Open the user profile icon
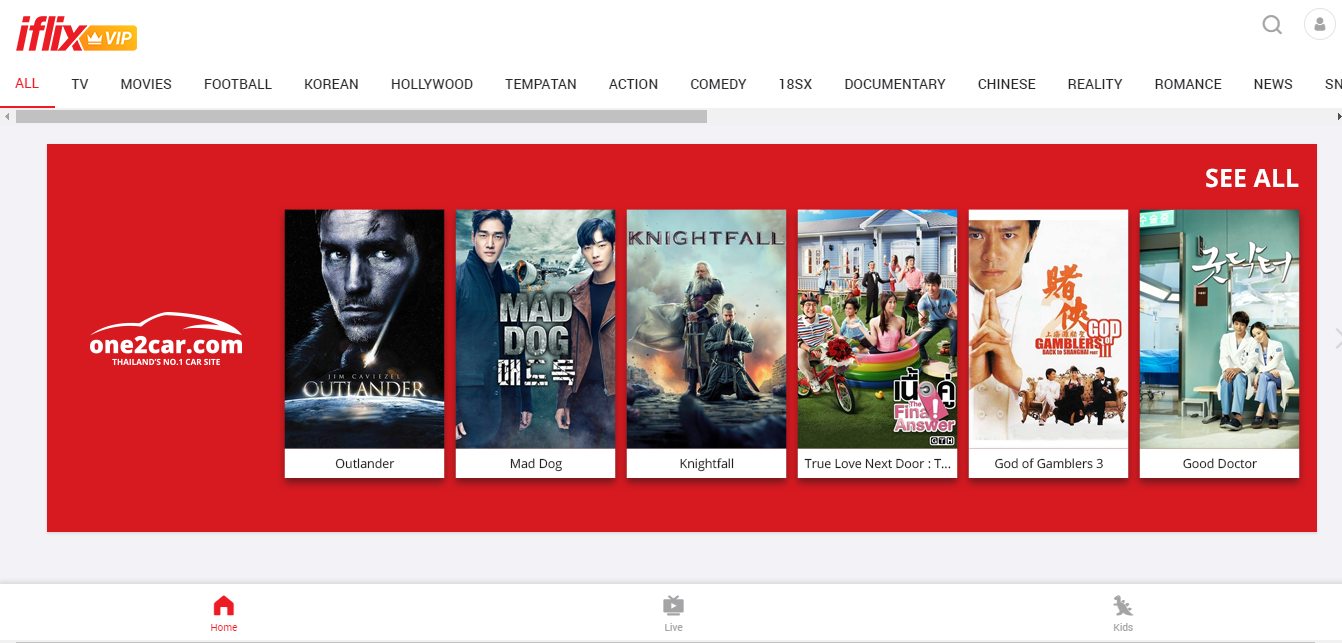 [x=1320, y=25]
